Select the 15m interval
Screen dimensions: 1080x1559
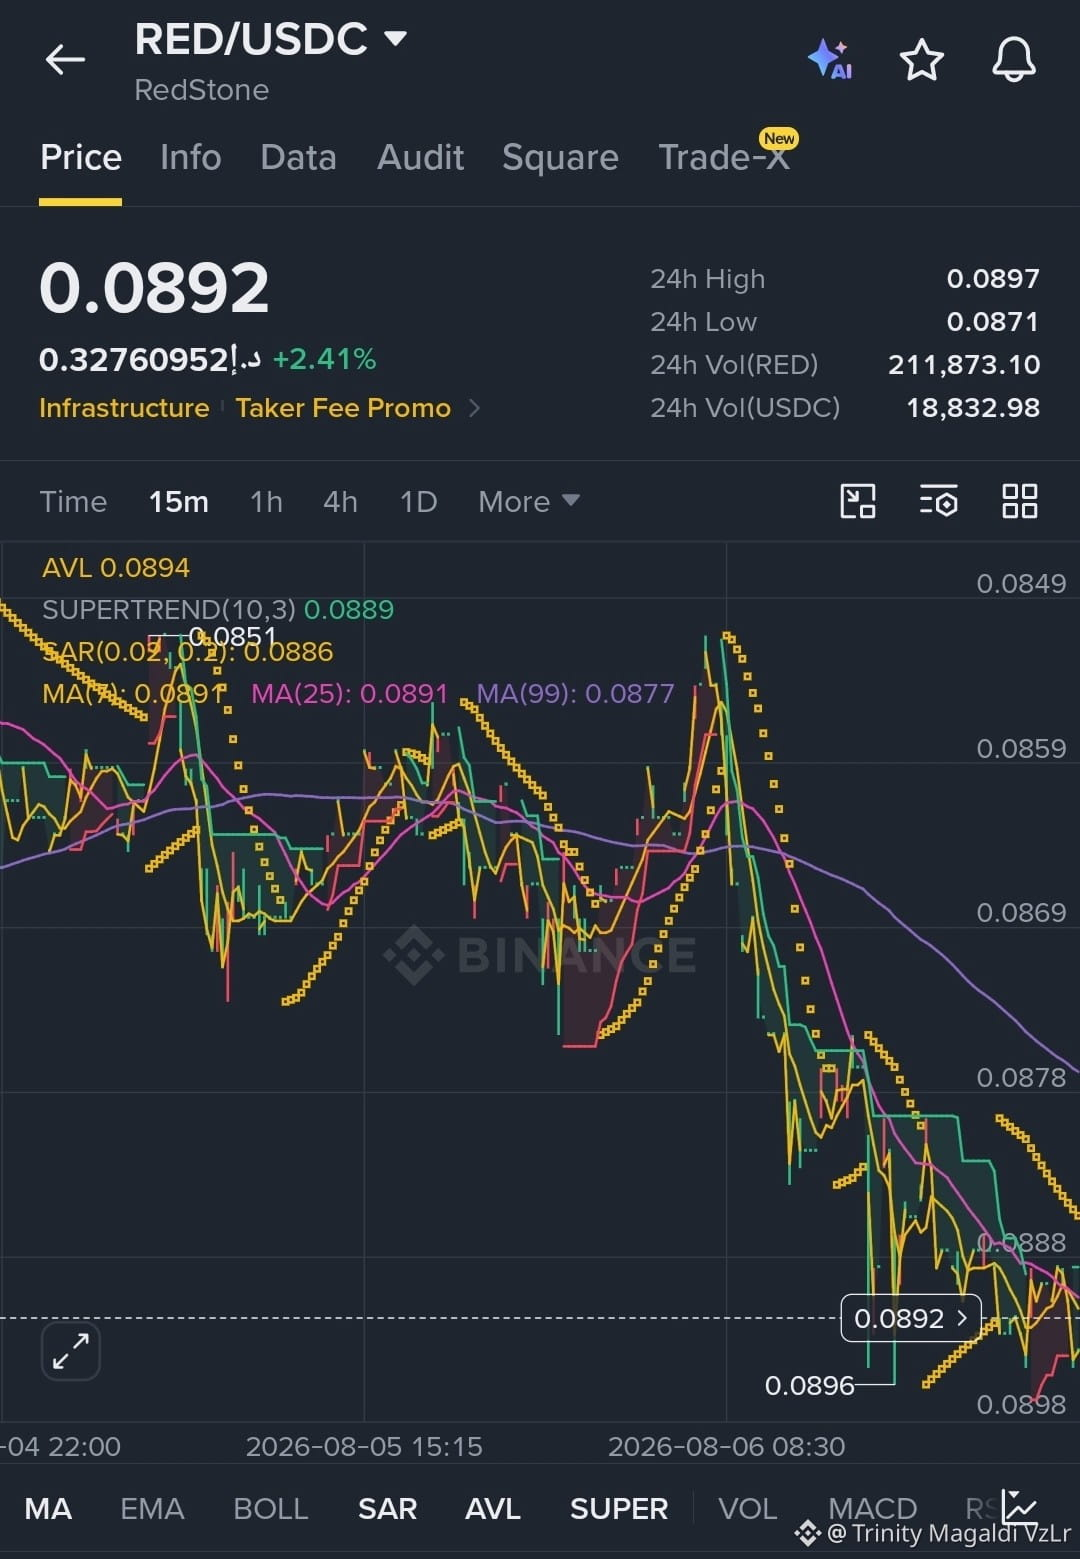pyautogui.click(x=179, y=501)
